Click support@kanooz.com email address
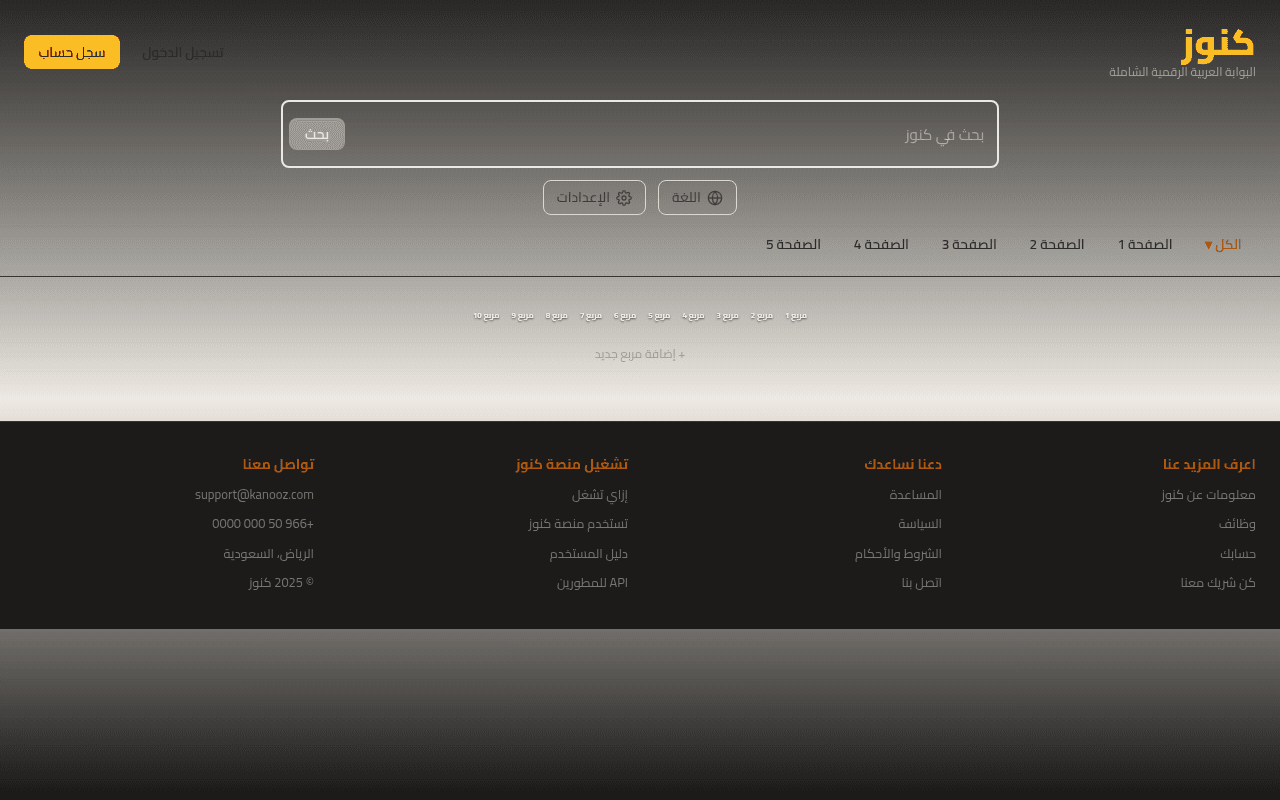Image resolution: width=1280 pixels, height=800 pixels. click(x=254, y=495)
